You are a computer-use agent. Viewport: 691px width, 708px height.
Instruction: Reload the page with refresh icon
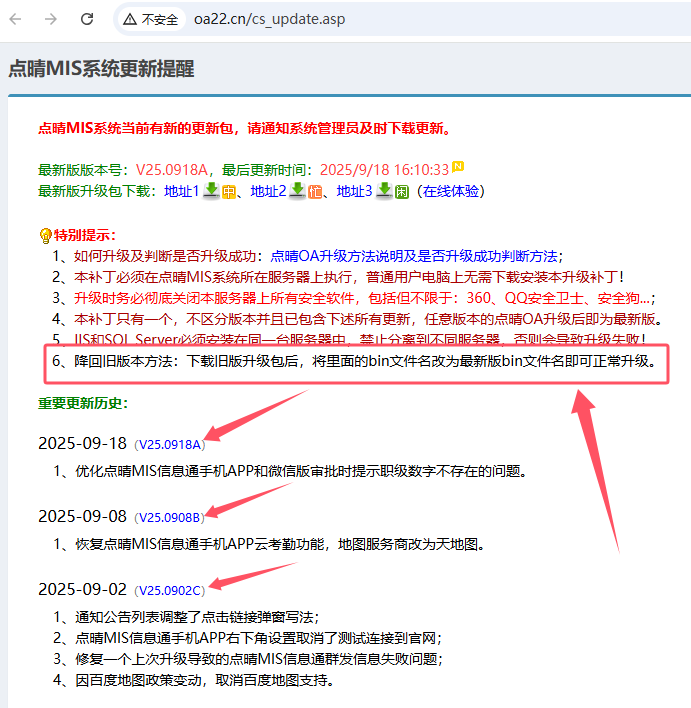(87, 19)
